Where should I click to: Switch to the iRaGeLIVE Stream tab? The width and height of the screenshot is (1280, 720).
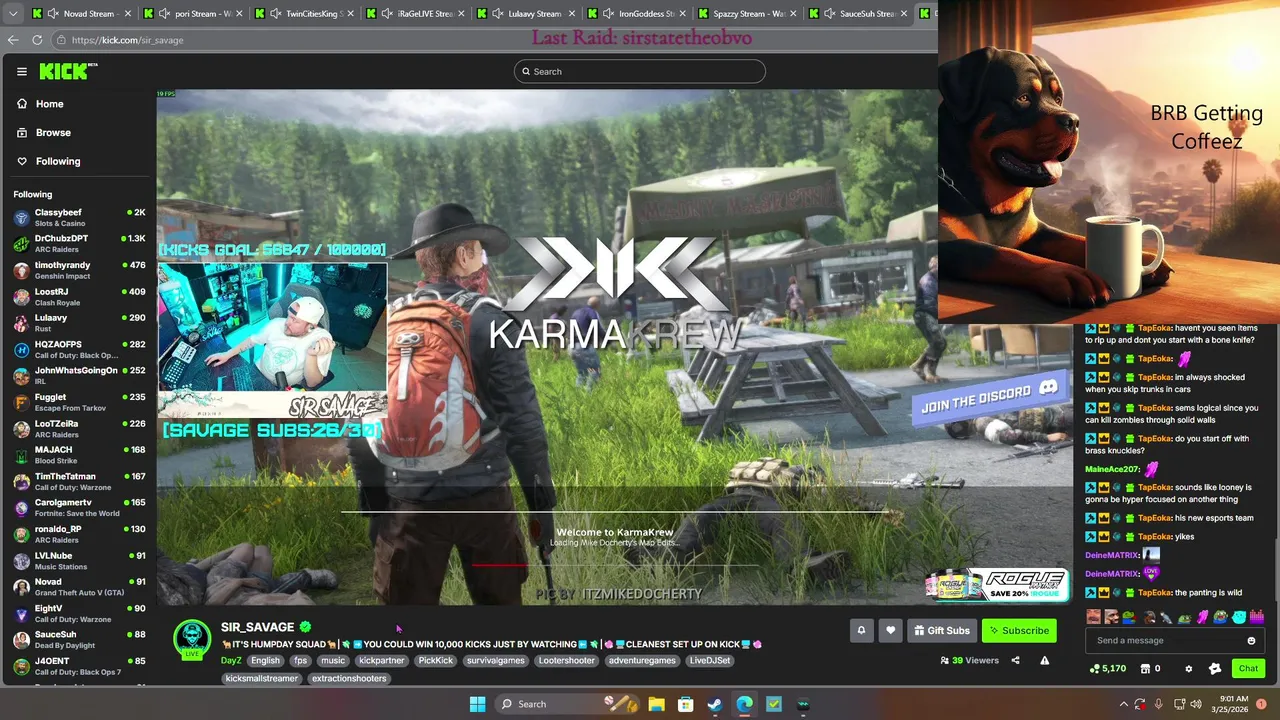417,14
